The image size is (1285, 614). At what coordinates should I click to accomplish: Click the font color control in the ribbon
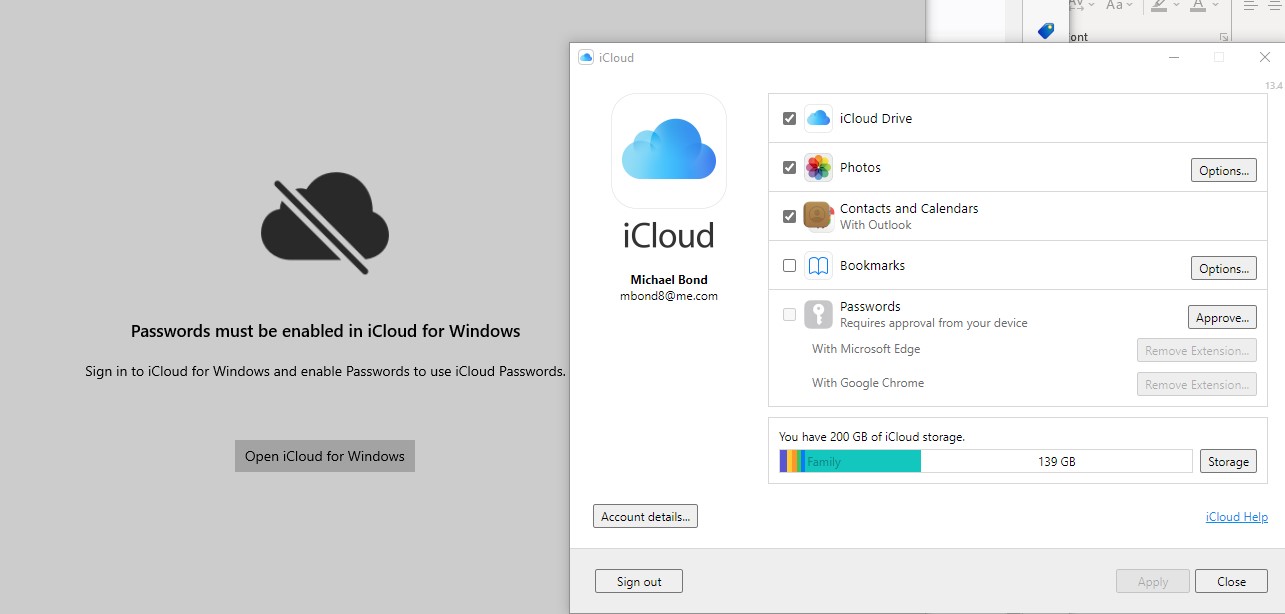(x=1197, y=7)
